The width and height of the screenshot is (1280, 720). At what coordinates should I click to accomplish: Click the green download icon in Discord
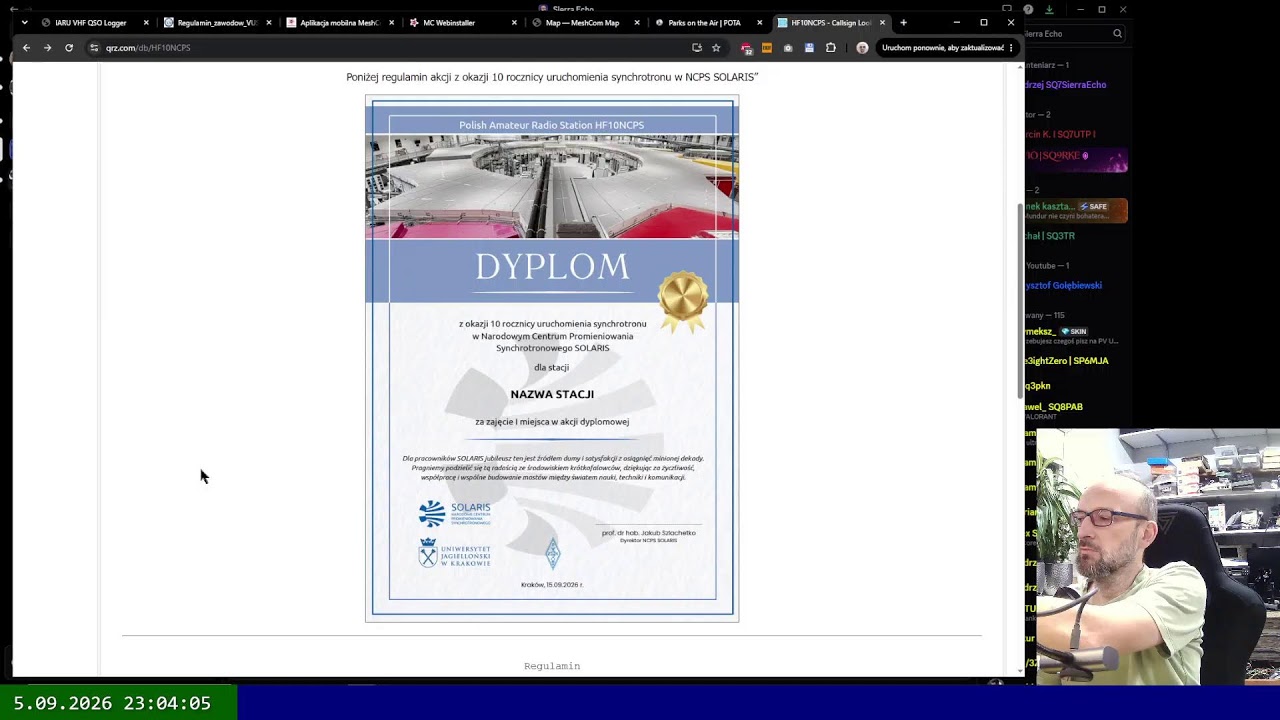(x=1049, y=10)
